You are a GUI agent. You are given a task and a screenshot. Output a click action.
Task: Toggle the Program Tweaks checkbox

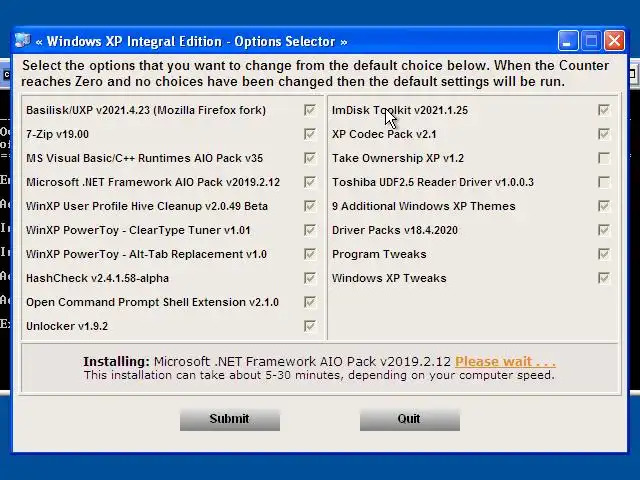pyautogui.click(x=604, y=254)
